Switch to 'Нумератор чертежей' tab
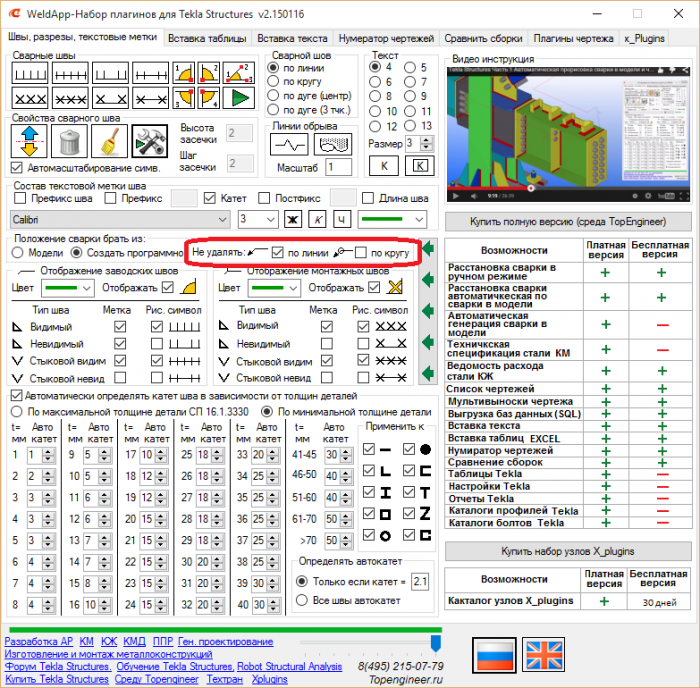The height and width of the screenshot is (688, 700). pyautogui.click(x=386, y=38)
